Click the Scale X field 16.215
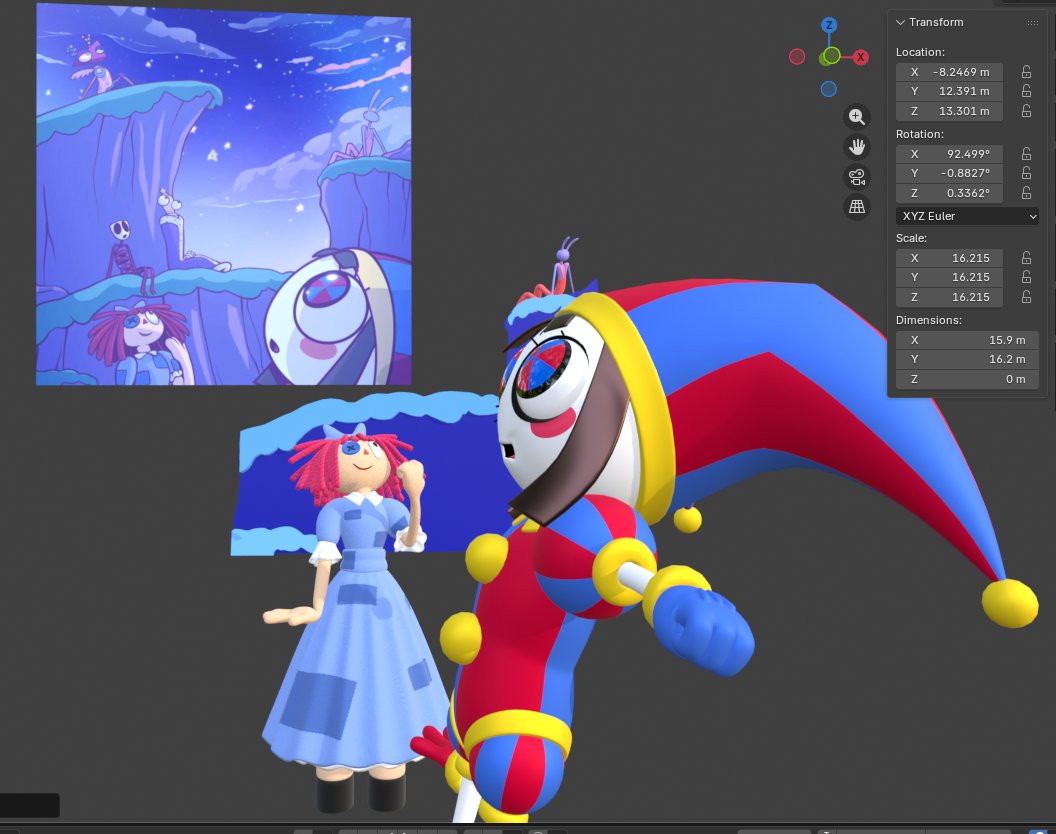 (x=949, y=258)
